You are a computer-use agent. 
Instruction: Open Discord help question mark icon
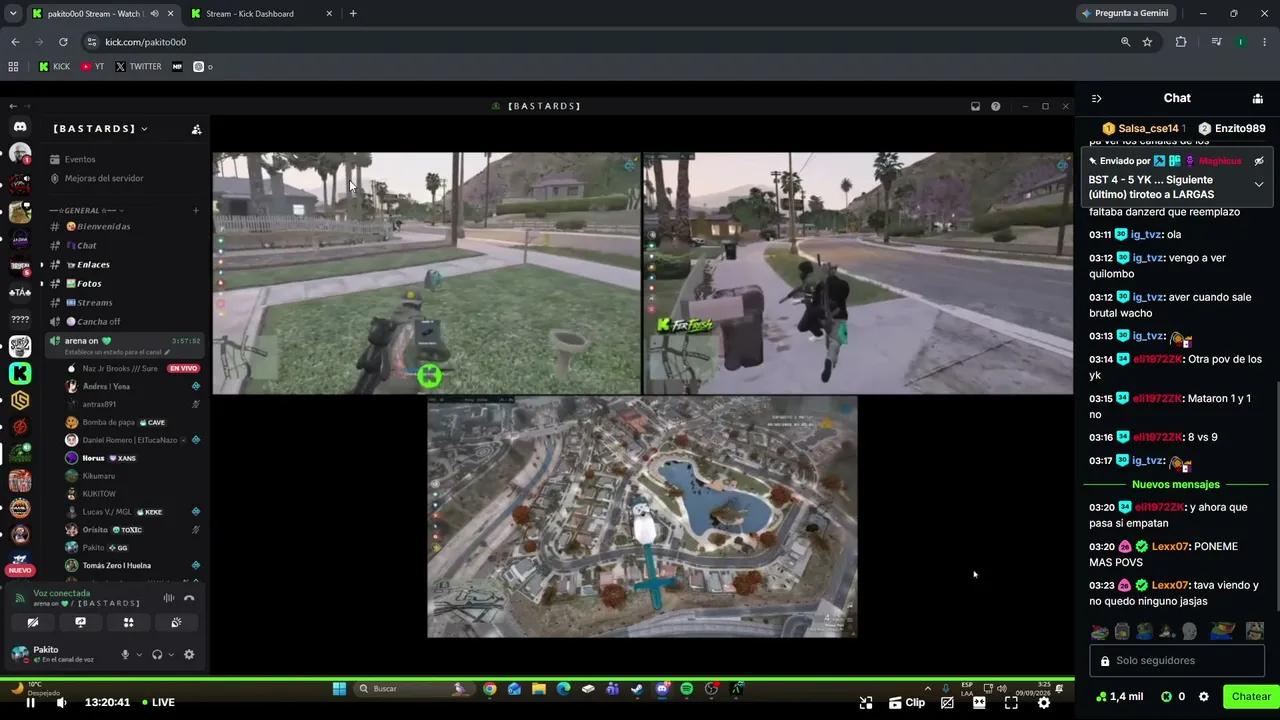(x=996, y=106)
